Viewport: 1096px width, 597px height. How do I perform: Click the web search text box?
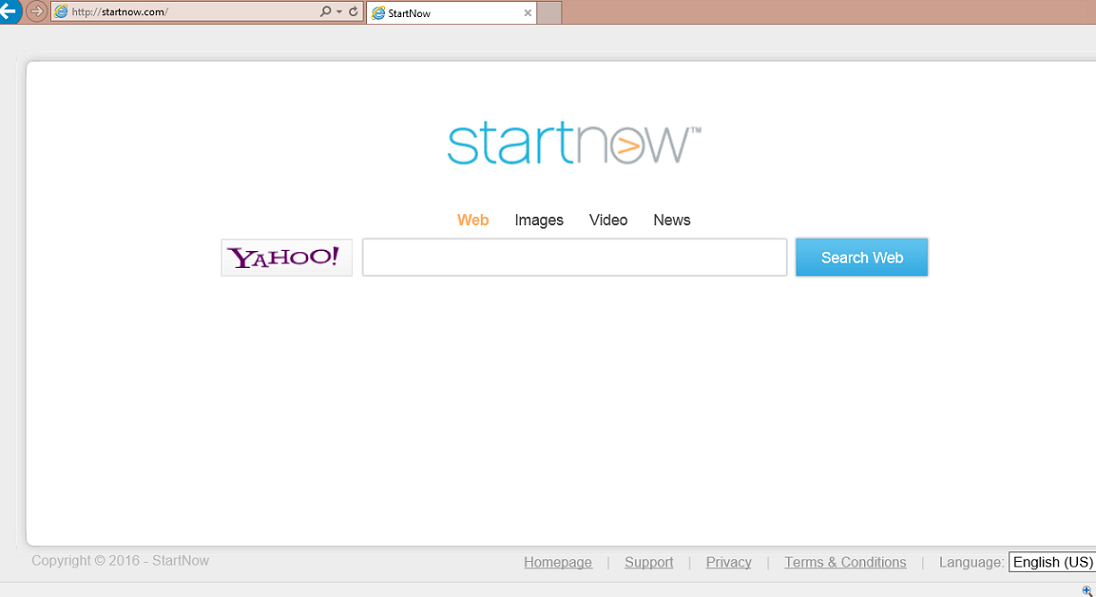pyautogui.click(x=575, y=257)
